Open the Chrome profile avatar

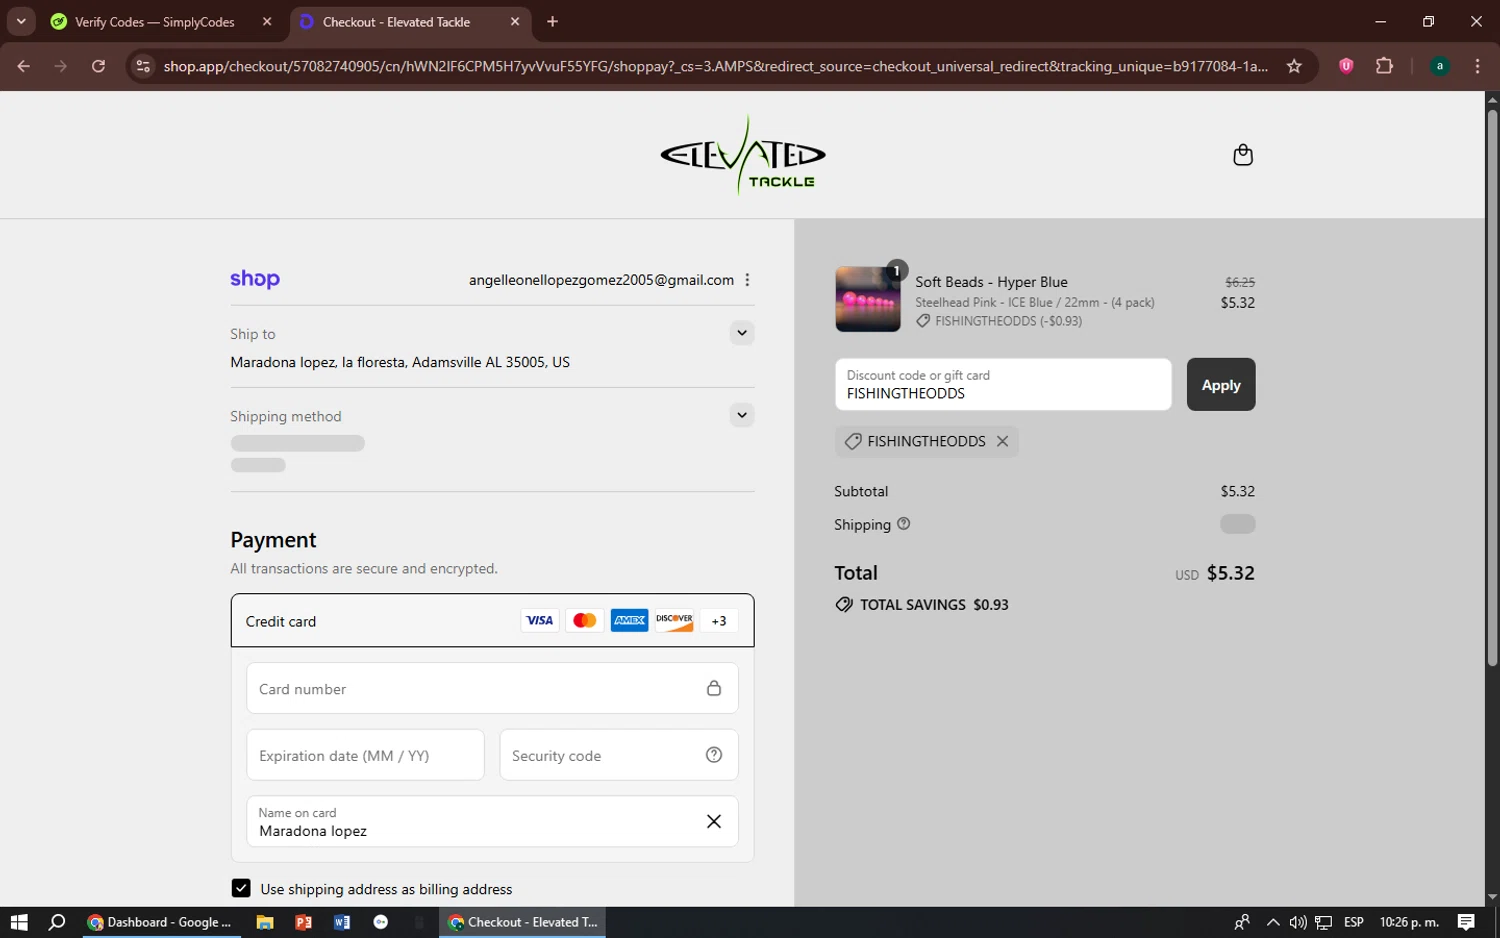pos(1440,66)
